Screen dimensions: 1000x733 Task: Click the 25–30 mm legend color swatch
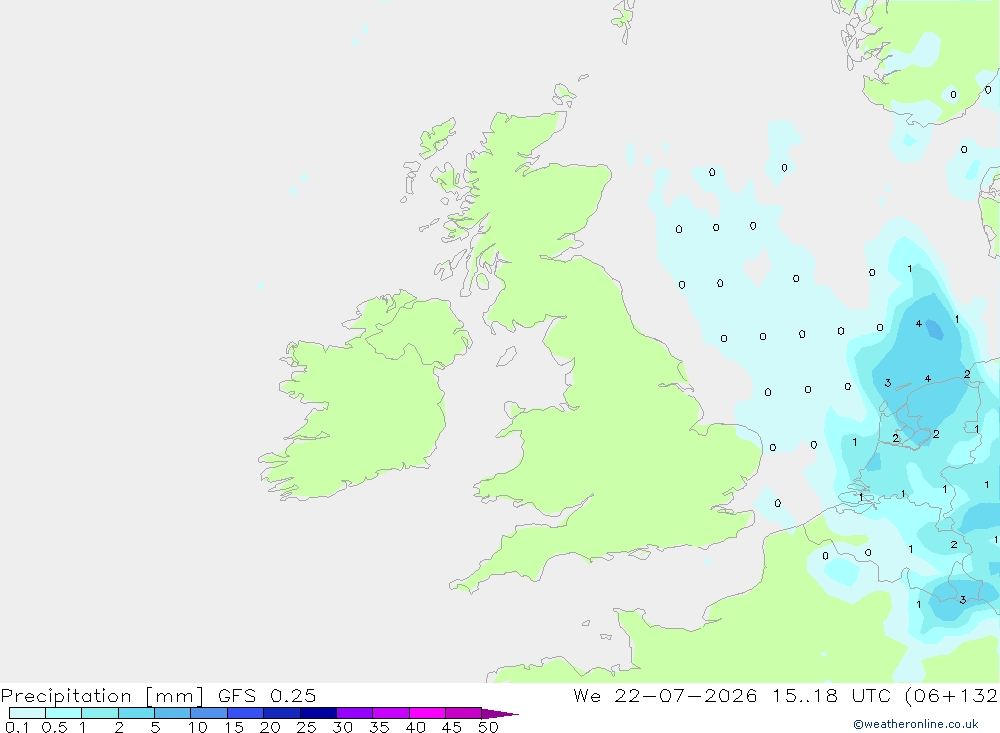click(x=318, y=713)
